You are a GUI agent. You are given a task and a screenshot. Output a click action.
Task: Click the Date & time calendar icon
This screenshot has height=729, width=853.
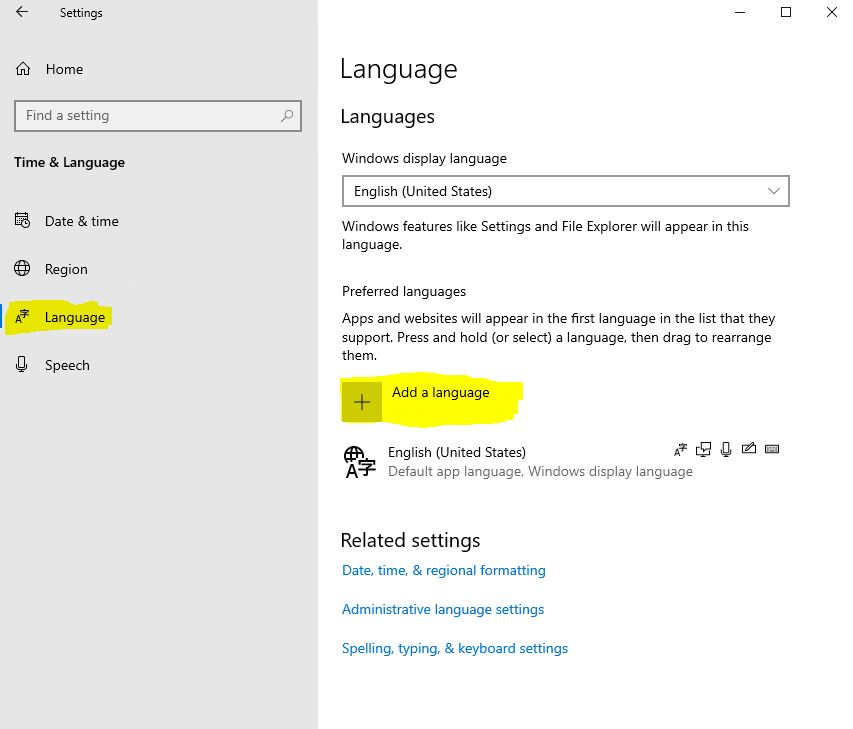click(22, 220)
